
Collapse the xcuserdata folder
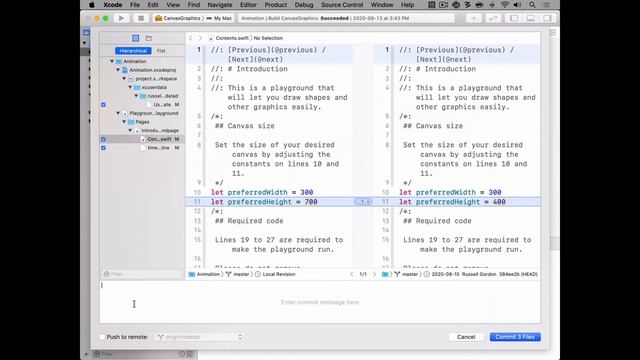pyautogui.click(x=130, y=87)
